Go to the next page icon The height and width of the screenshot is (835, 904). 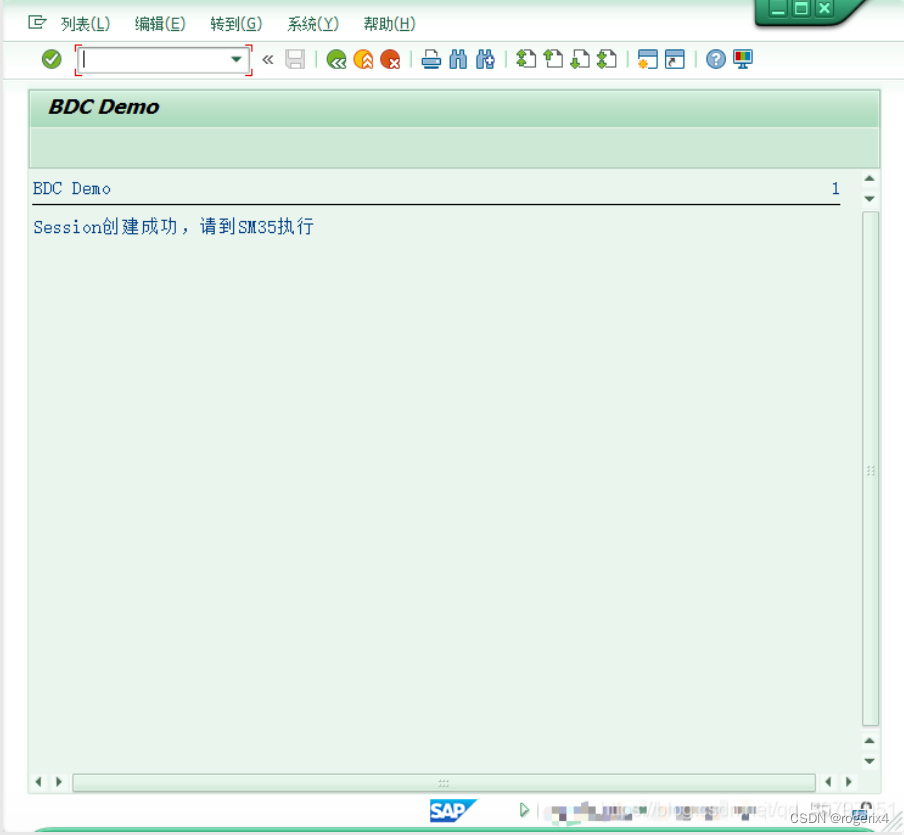click(x=580, y=59)
